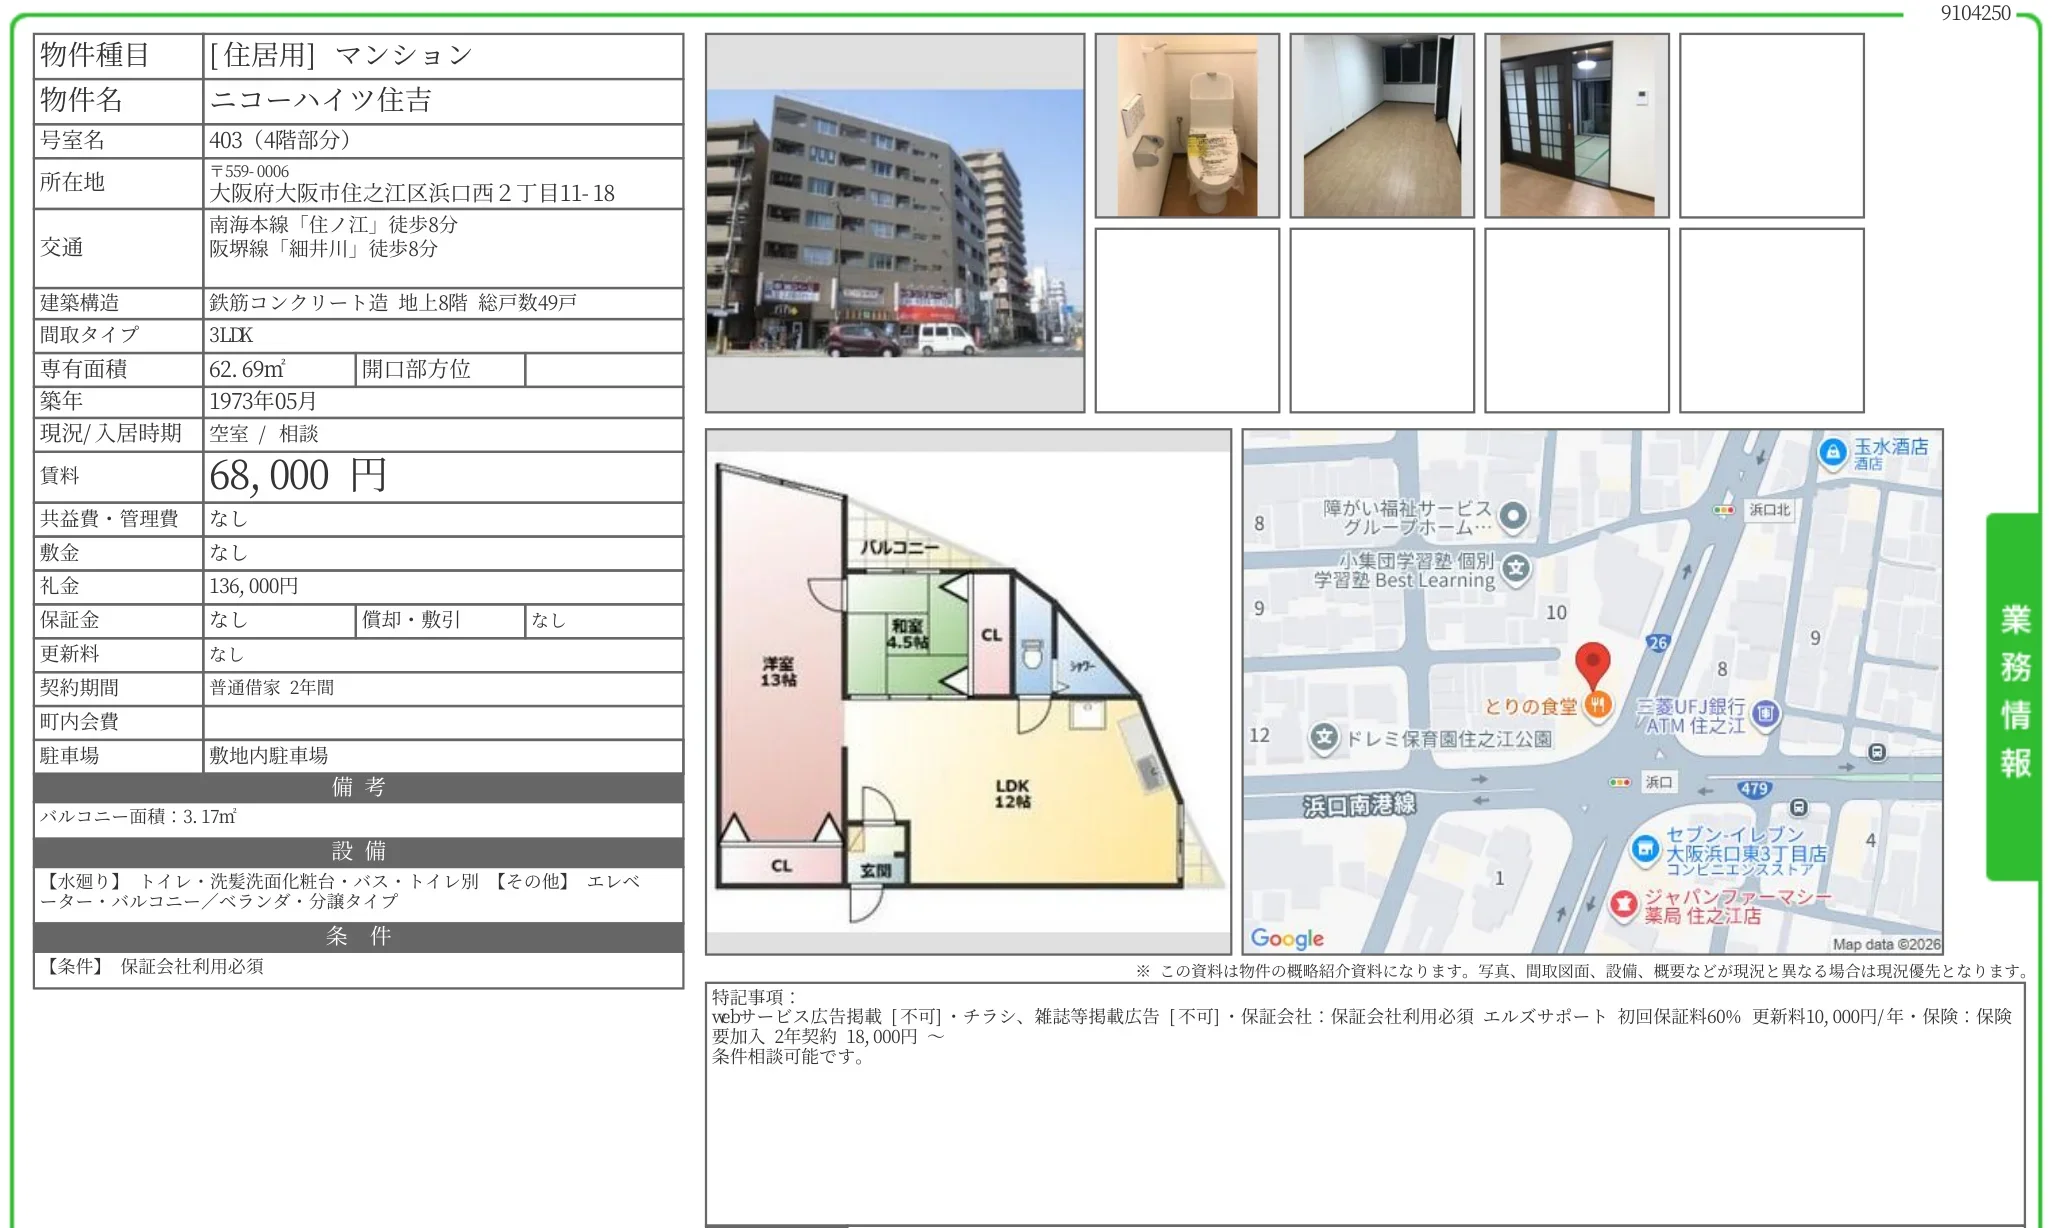Click the ドレミ保育園 school icon
2056x1228 pixels.
click(x=1323, y=737)
